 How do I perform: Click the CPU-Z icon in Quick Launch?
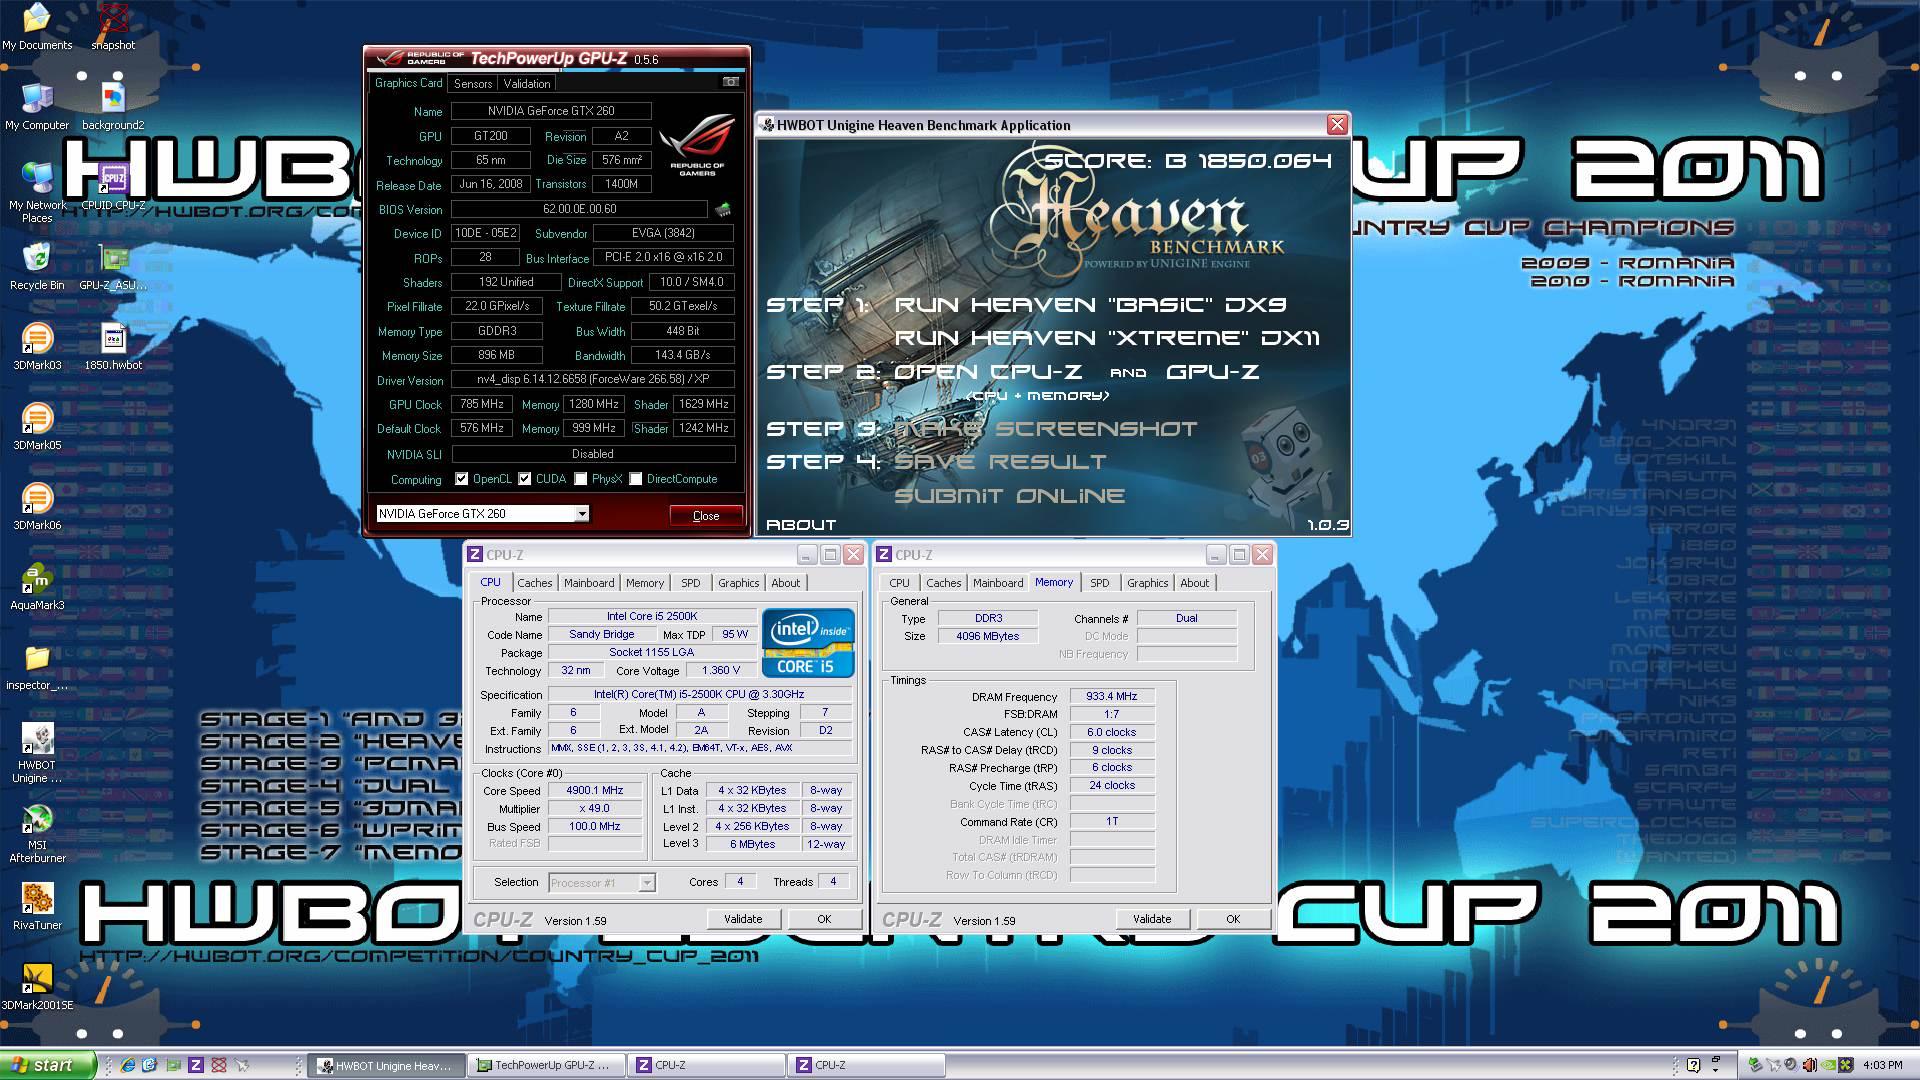pyautogui.click(x=196, y=1065)
